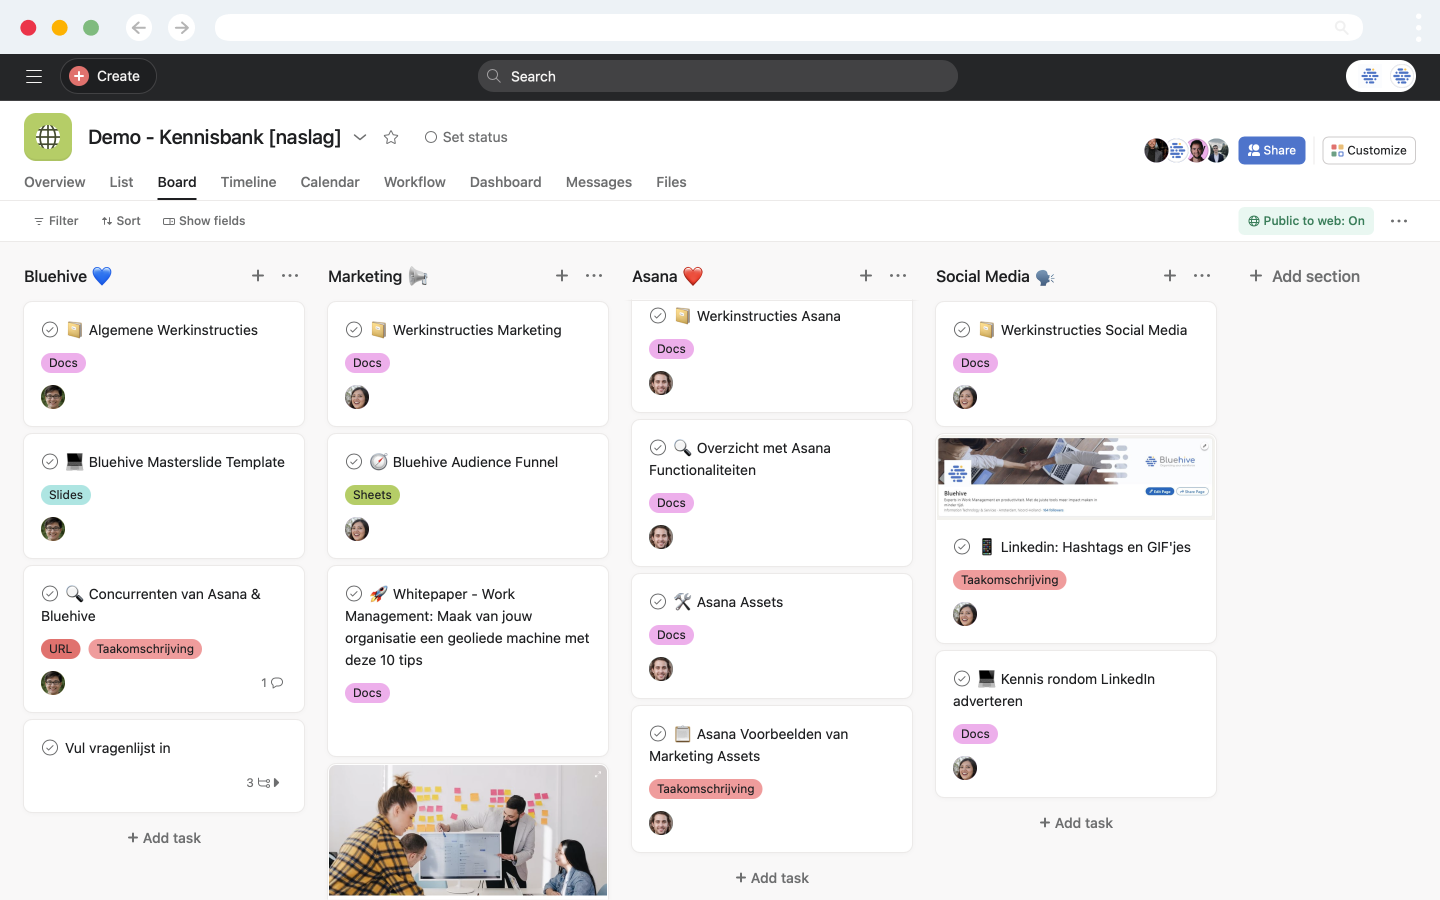This screenshot has width=1440, height=900.
Task: Click the search magnifier icon in address bar
Action: 1342,28
